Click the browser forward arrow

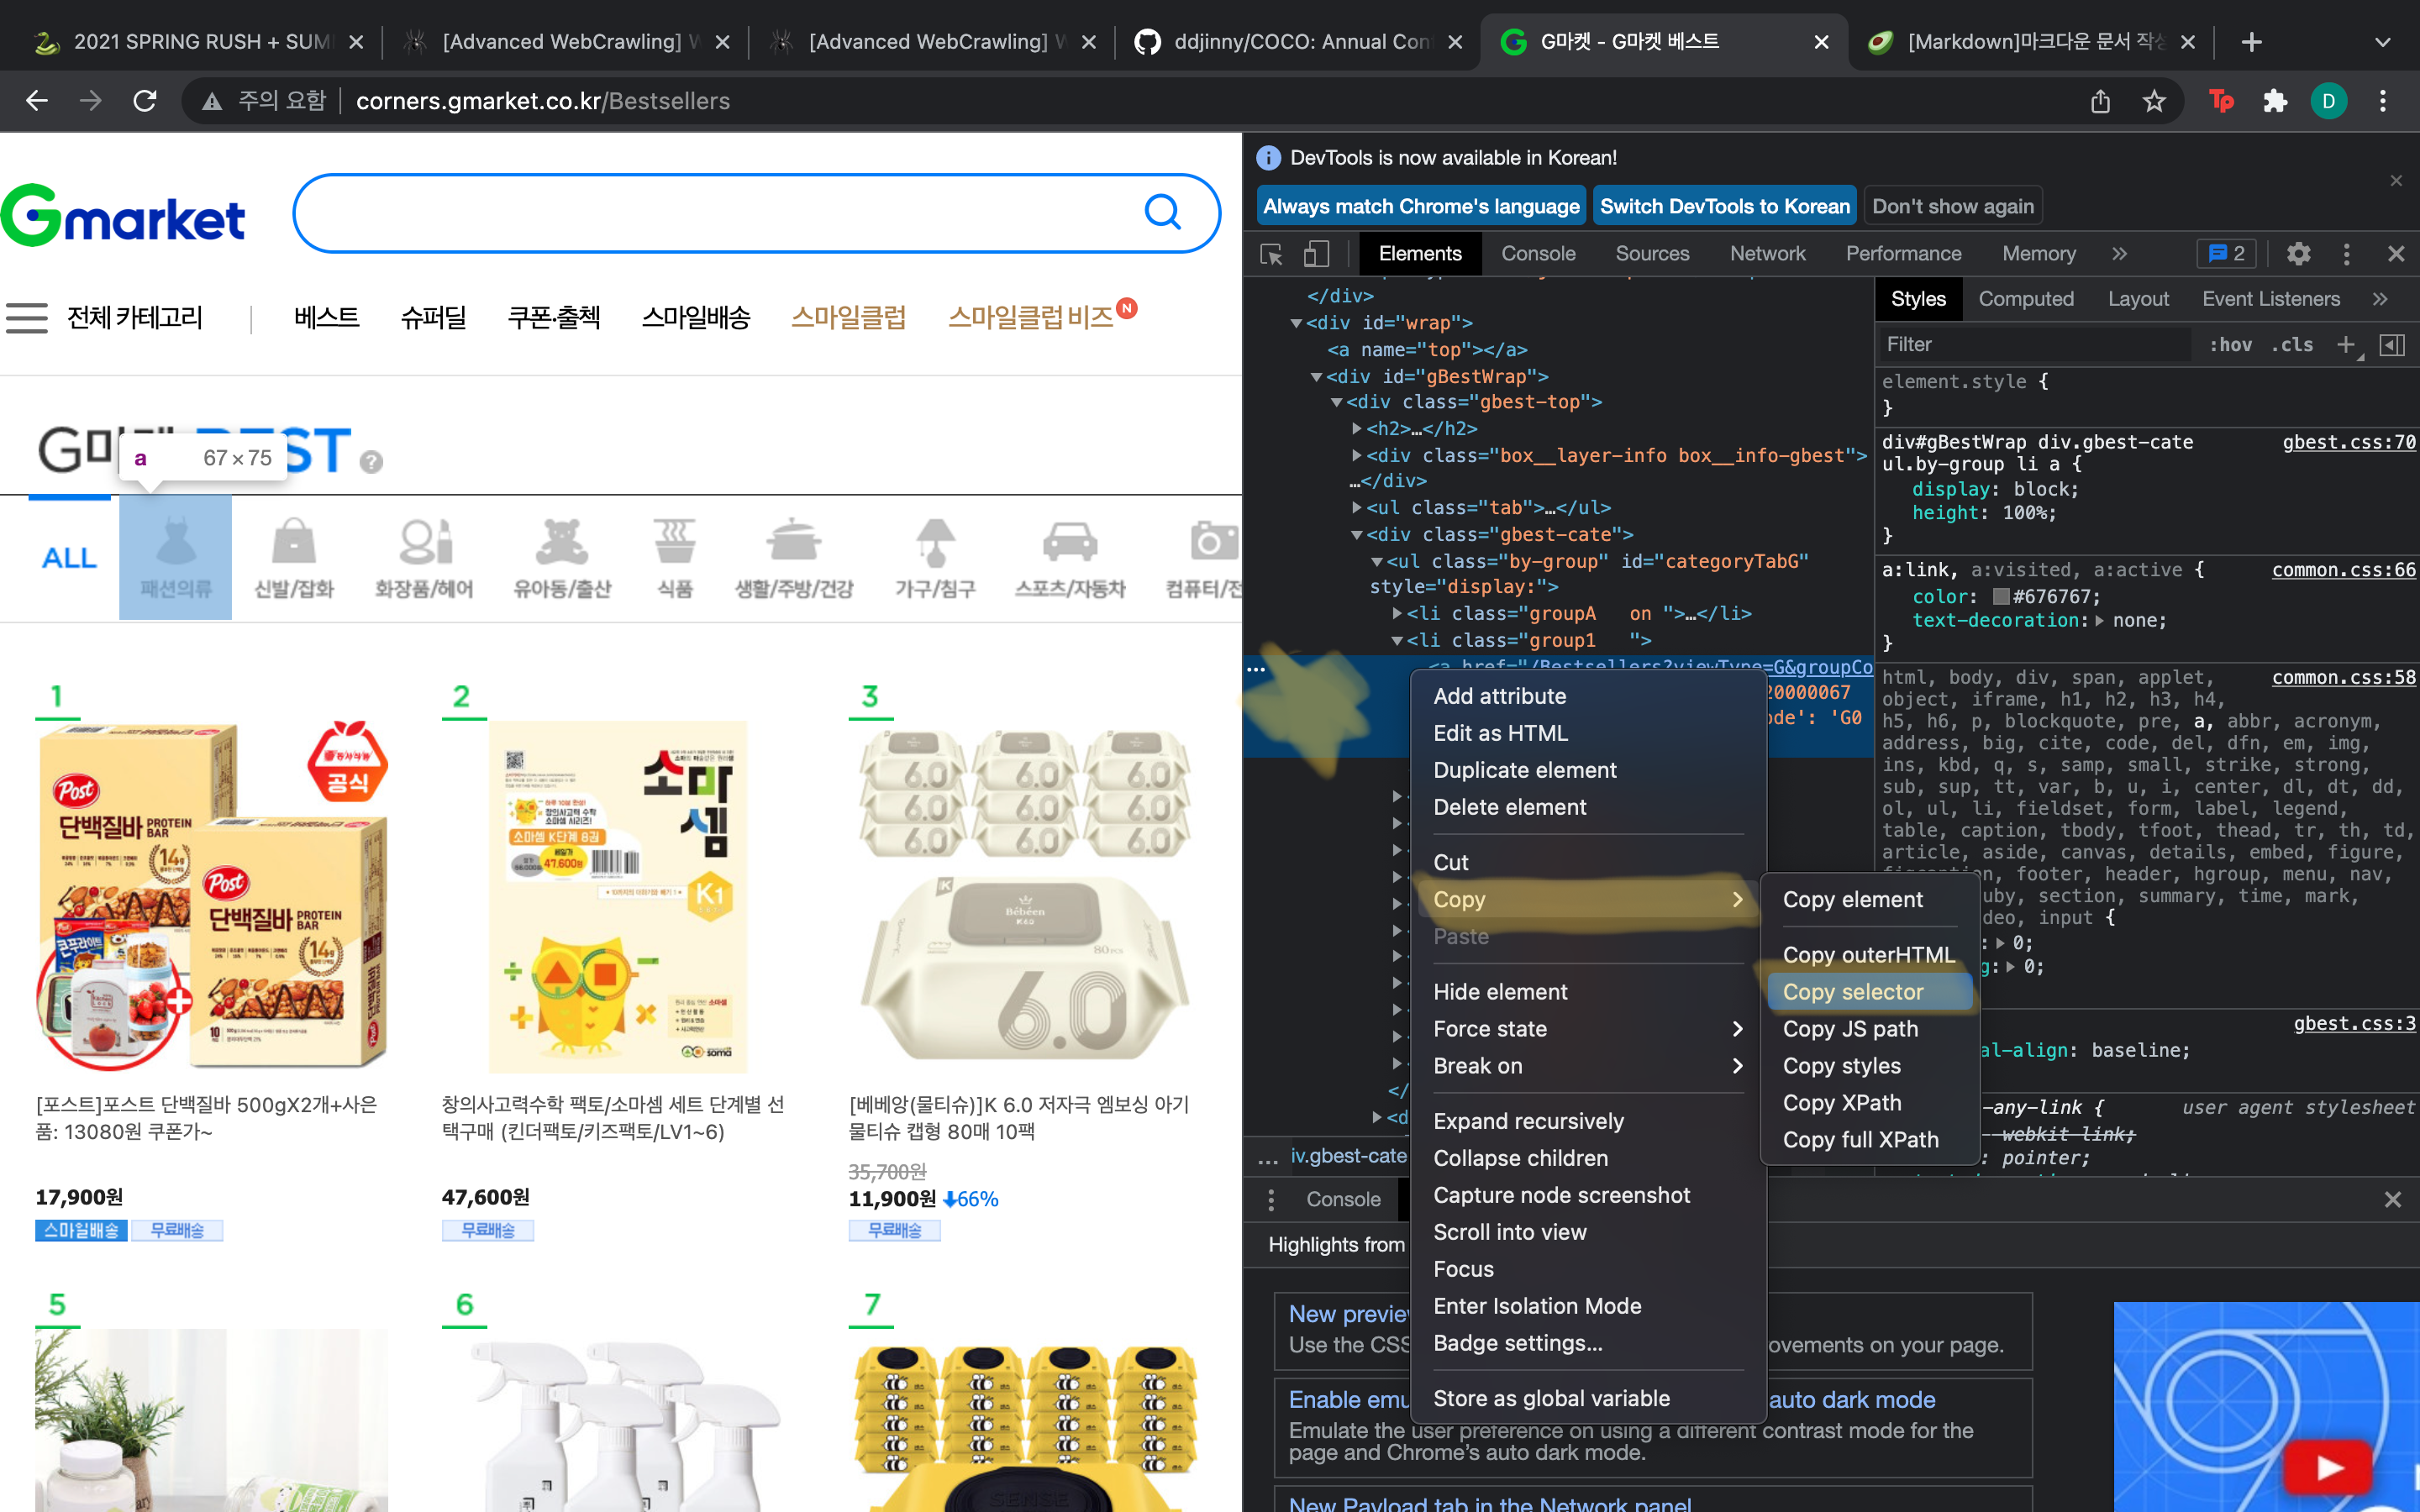point(91,101)
